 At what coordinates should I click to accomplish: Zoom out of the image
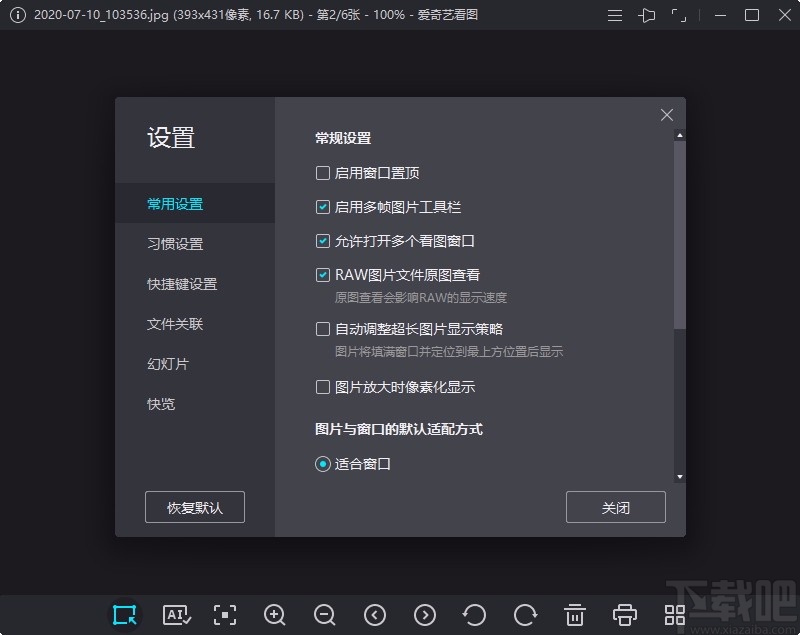coord(325,615)
